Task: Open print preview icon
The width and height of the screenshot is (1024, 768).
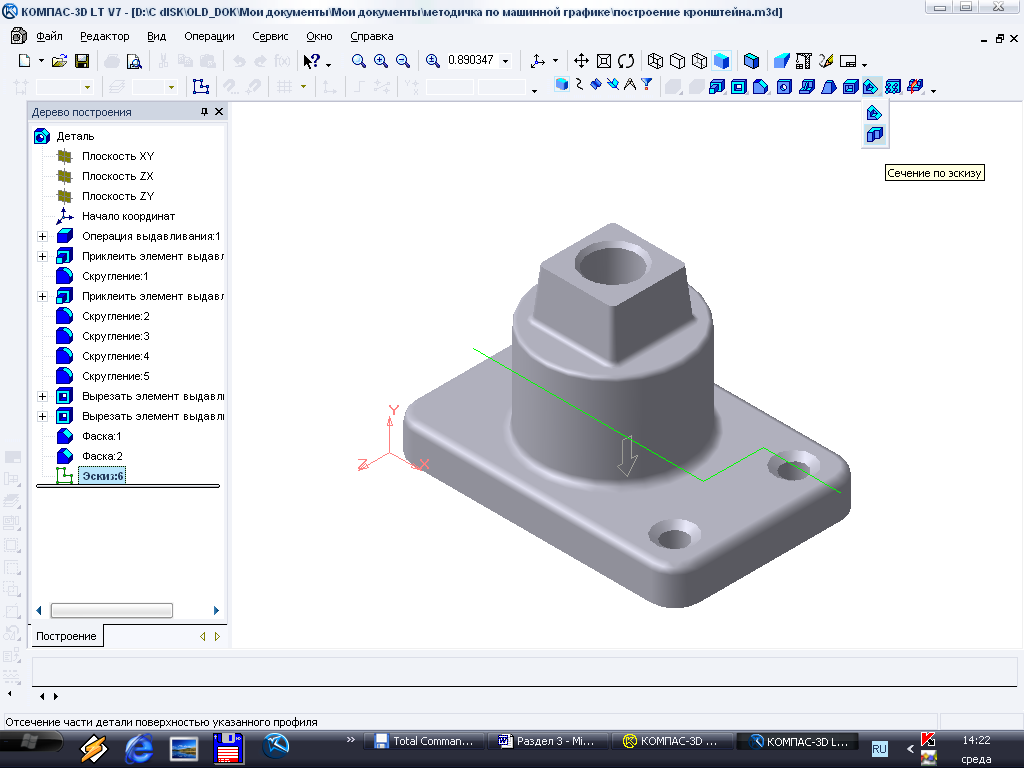Action: pyautogui.click(x=134, y=61)
